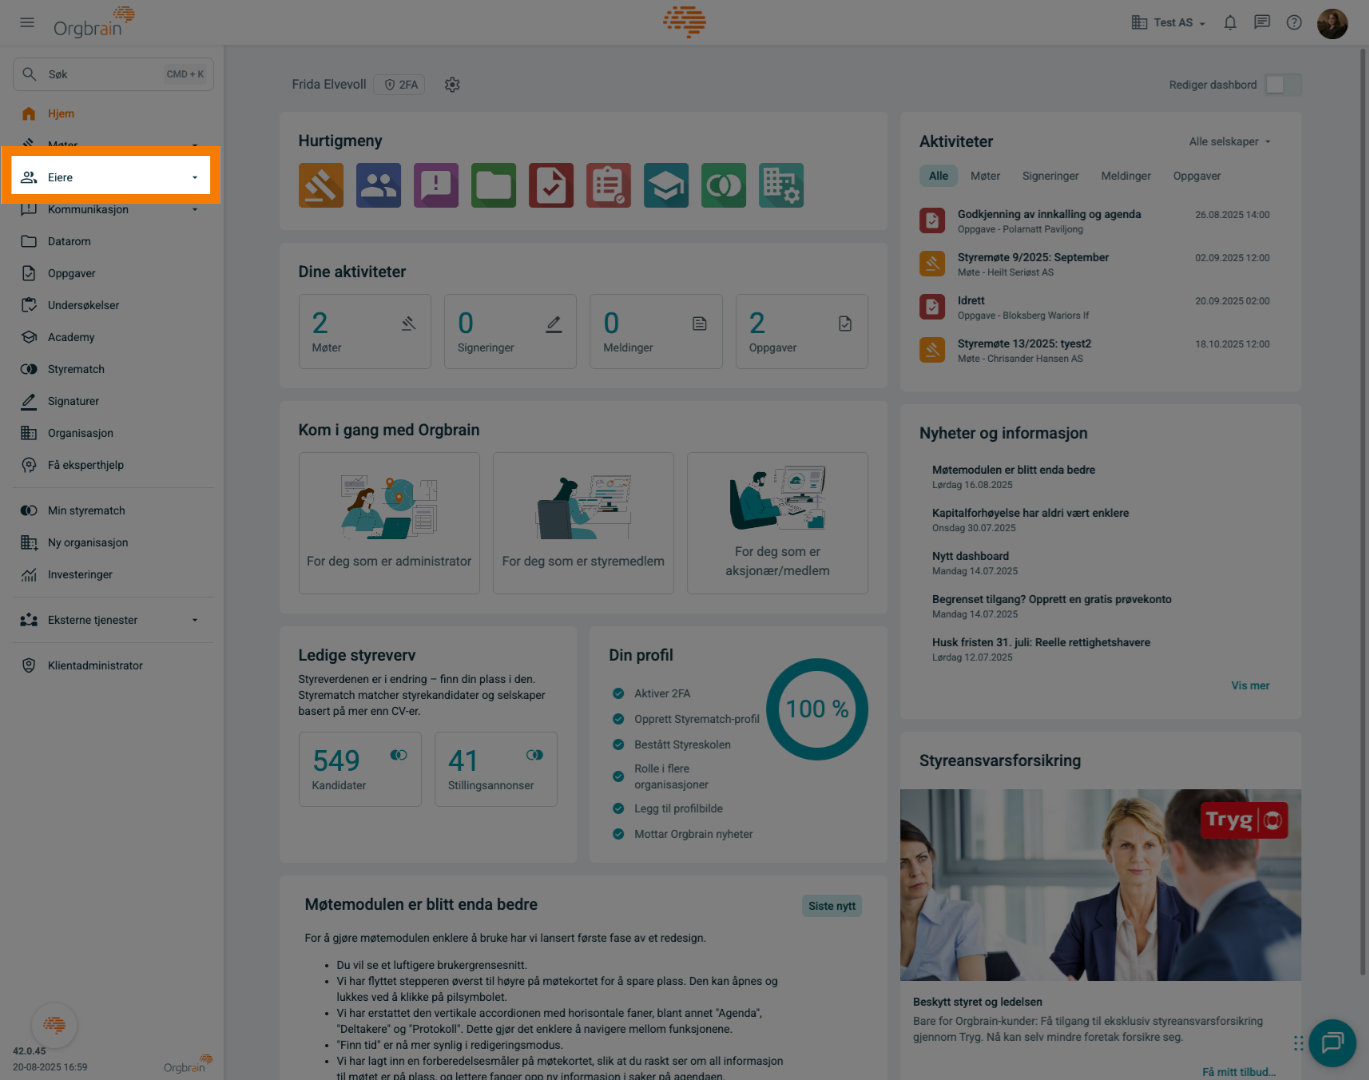
Task: Switch to the Møter tab in Aktiviteter
Action: 985,176
